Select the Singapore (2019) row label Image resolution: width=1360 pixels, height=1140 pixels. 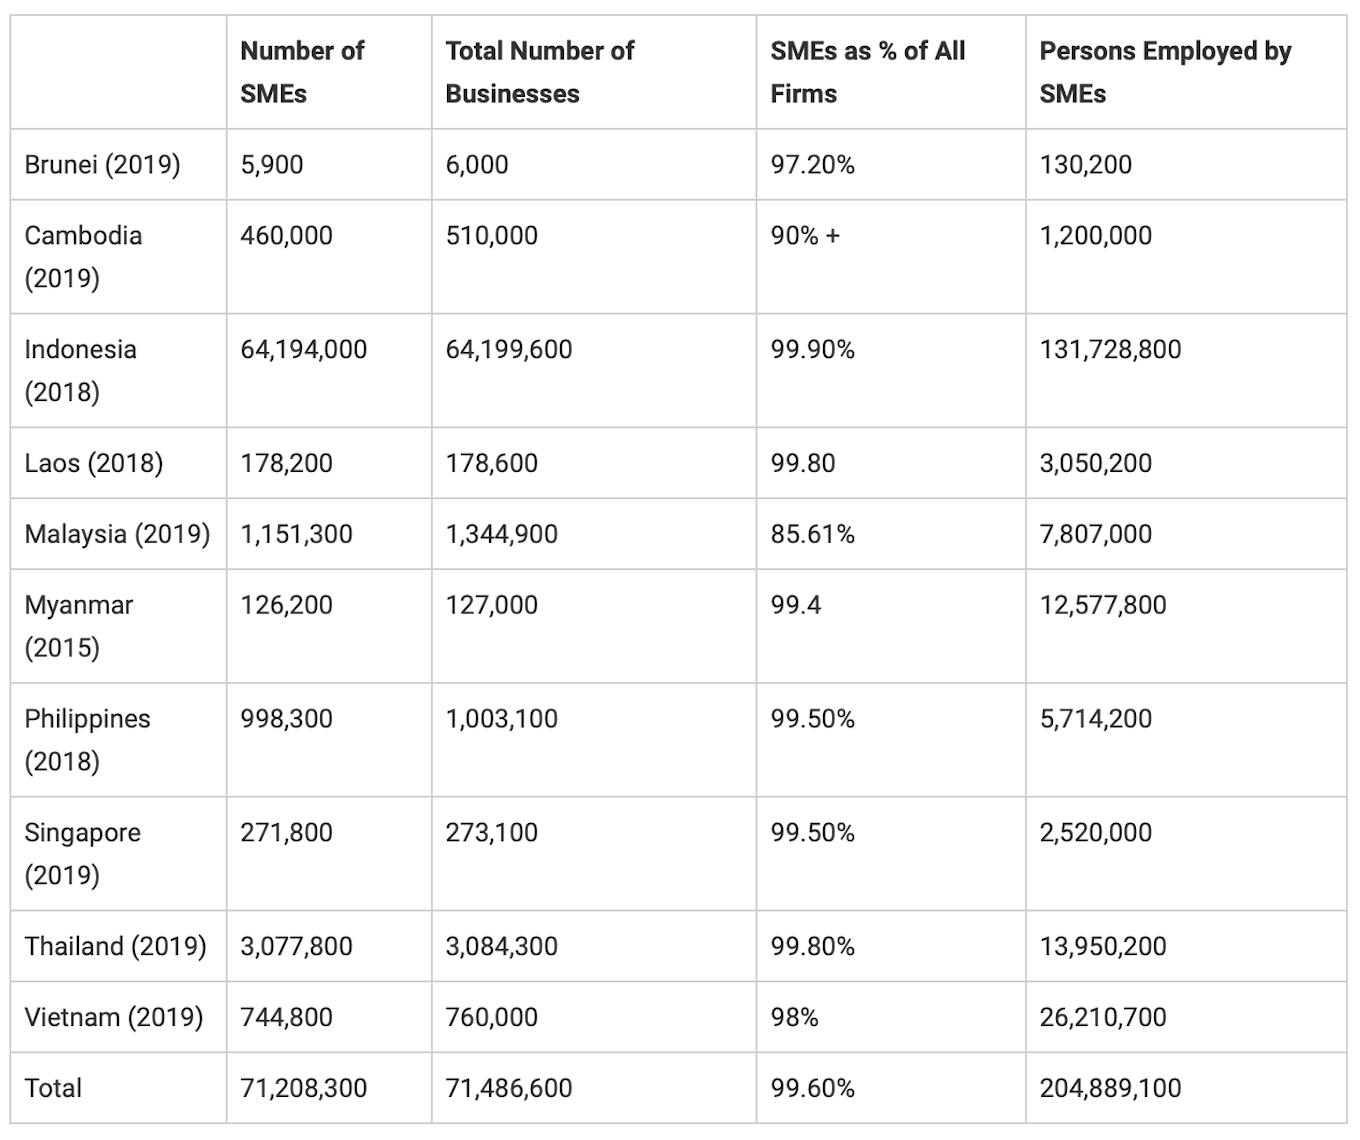point(82,853)
